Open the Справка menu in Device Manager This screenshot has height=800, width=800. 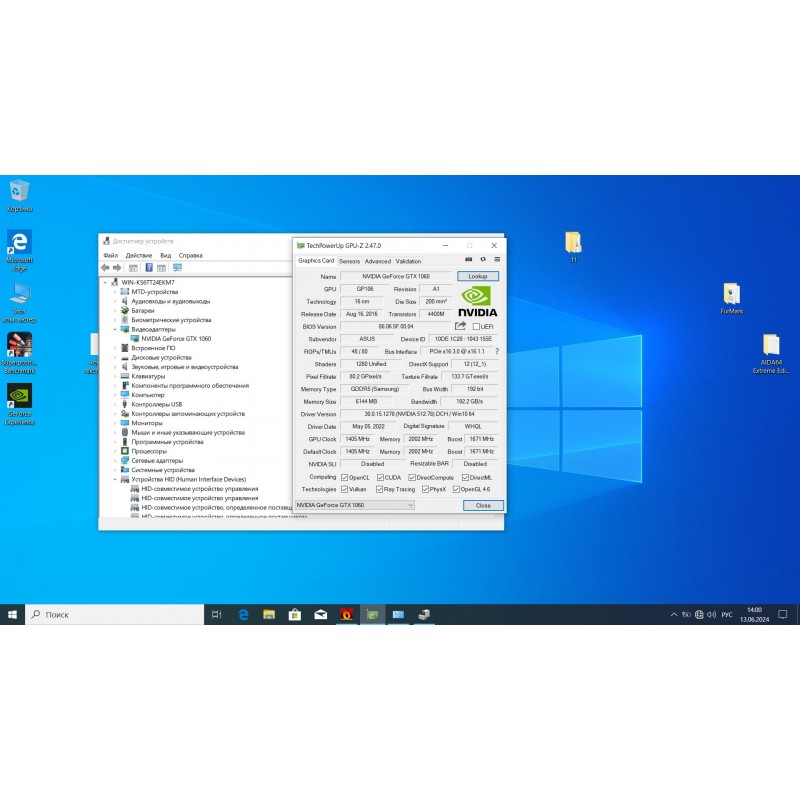(x=190, y=255)
